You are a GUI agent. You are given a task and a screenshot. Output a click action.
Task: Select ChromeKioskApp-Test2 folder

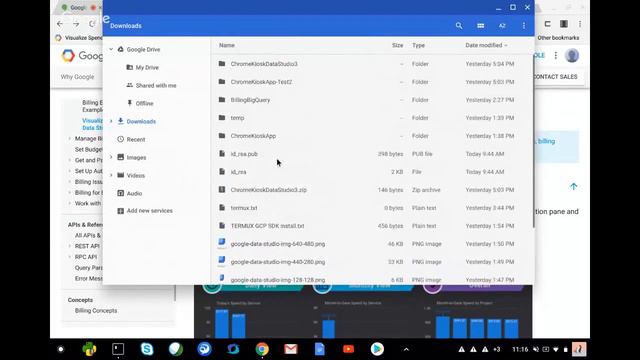[371, 82]
